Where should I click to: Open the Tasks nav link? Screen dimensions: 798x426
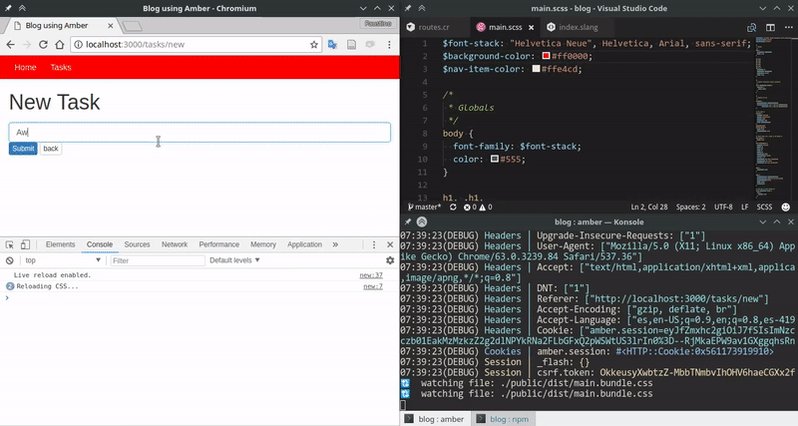point(61,67)
